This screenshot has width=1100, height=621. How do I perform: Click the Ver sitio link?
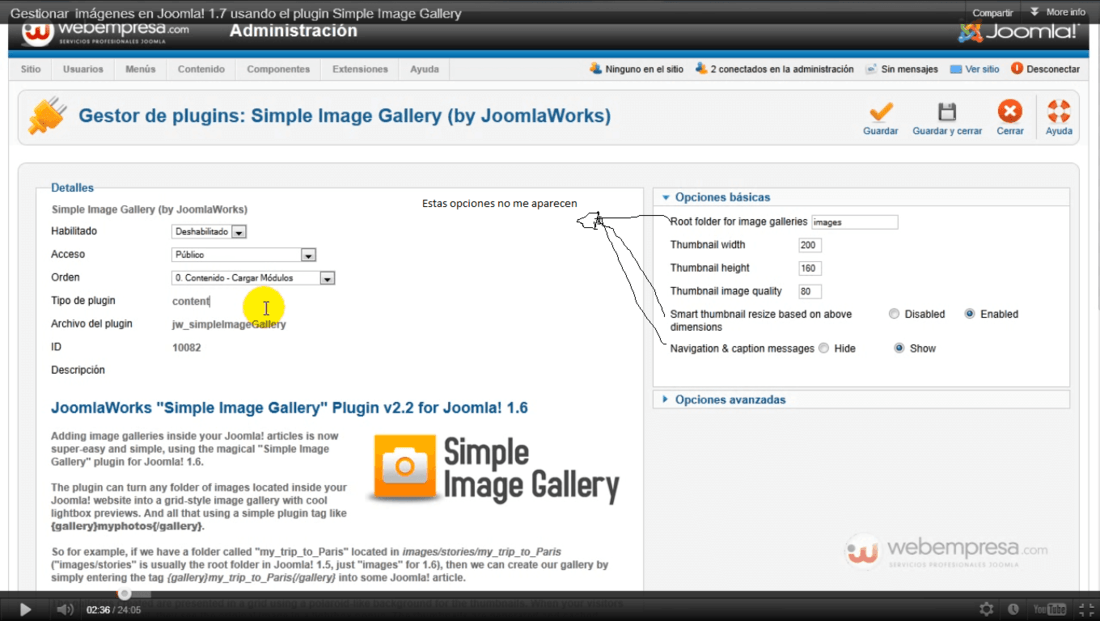point(982,69)
